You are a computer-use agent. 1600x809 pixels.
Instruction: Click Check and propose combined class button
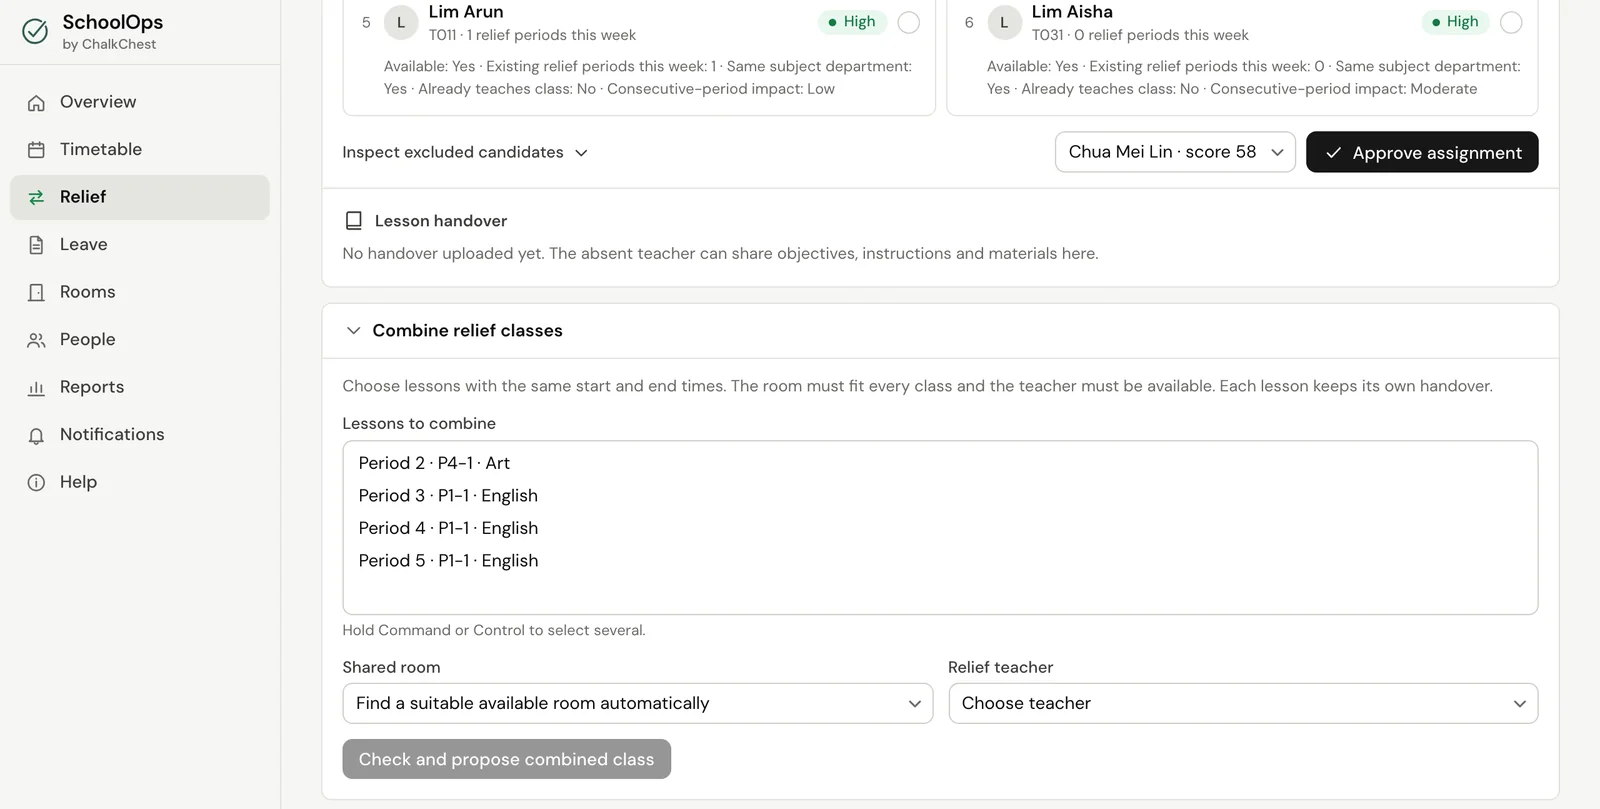click(506, 759)
